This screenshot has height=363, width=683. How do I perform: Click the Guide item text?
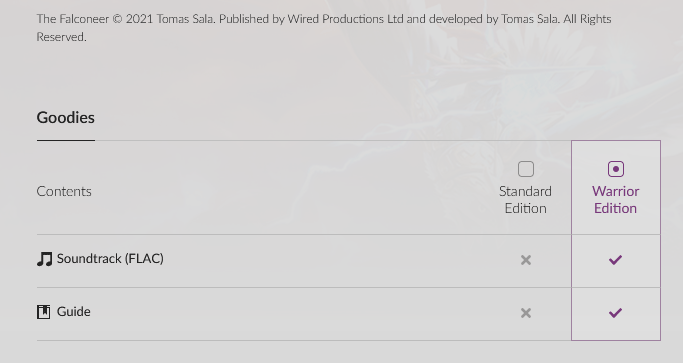click(x=74, y=312)
